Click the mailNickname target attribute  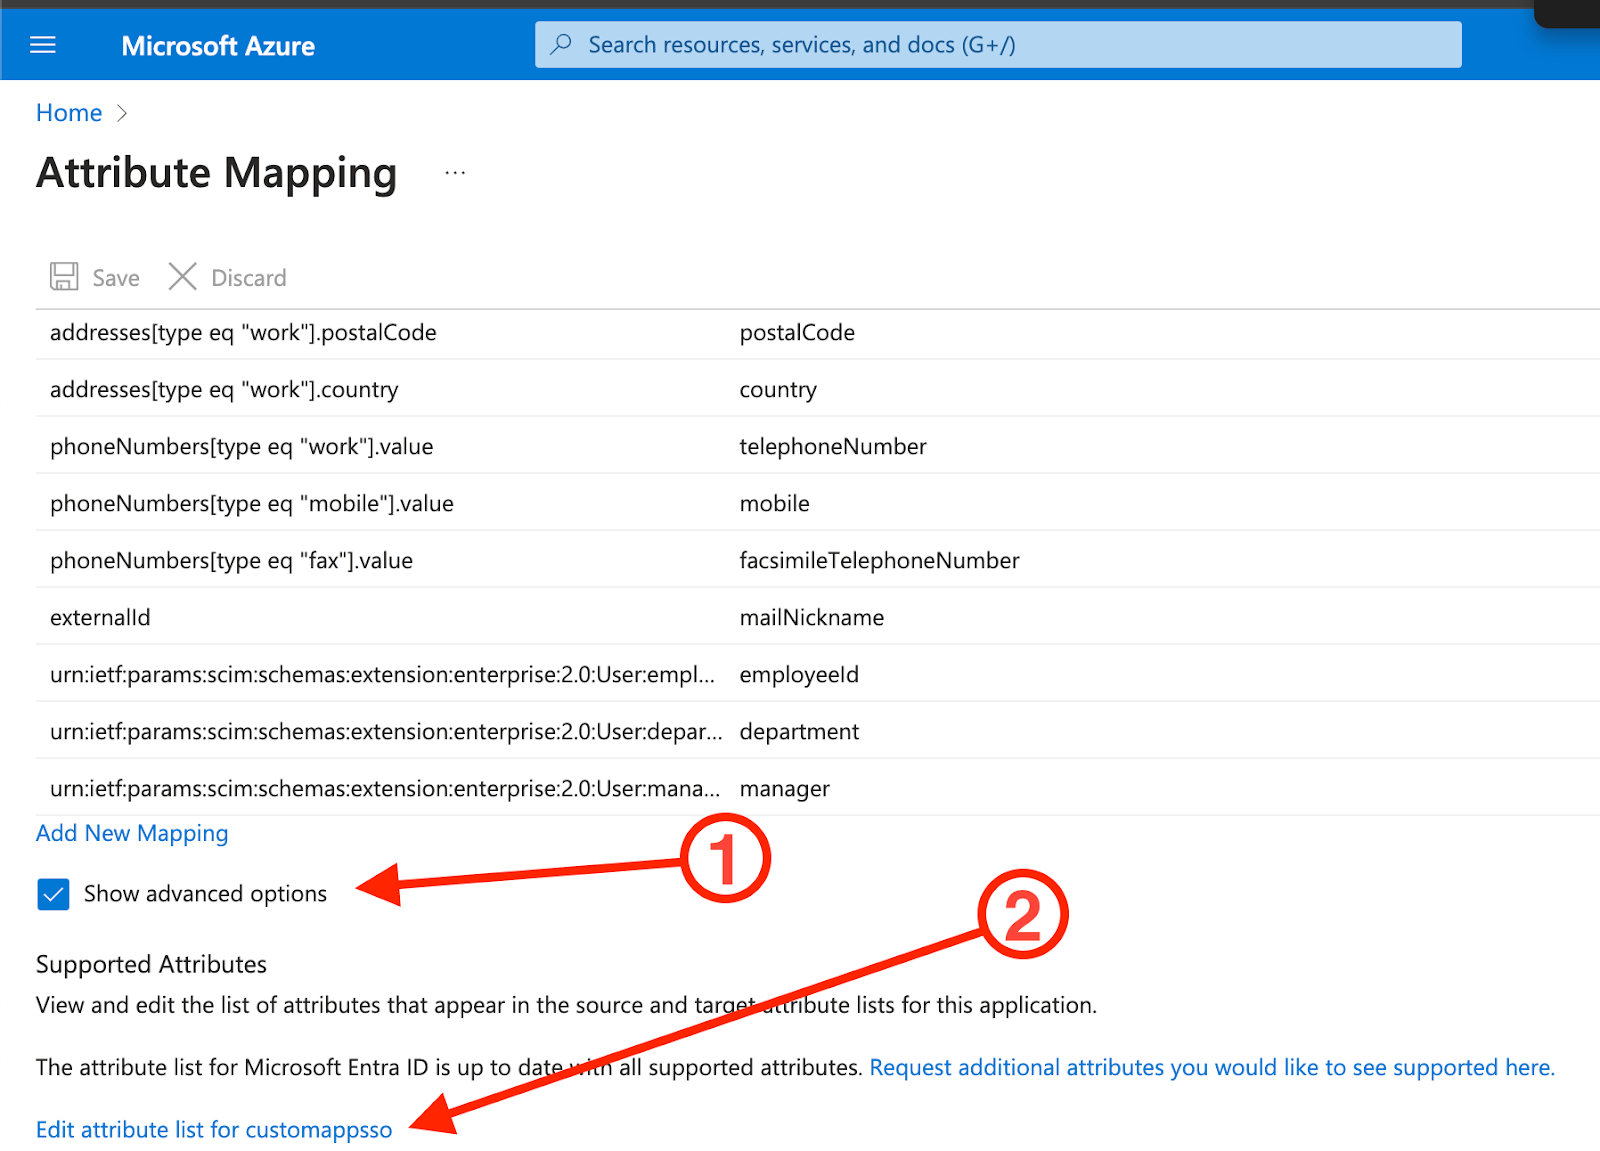pyautogui.click(x=812, y=618)
